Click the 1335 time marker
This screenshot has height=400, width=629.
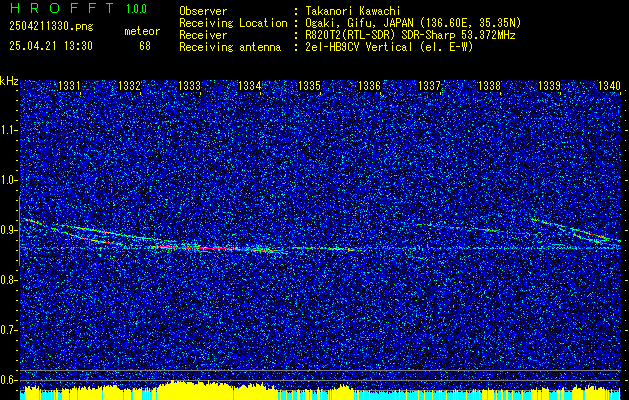[x=309, y=85]
